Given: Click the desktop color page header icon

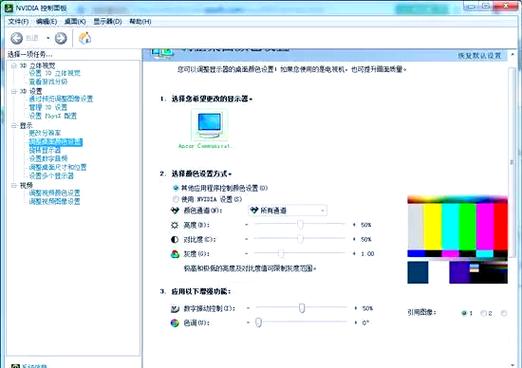Looking at the screenshot, I should [x=162, y=53].
